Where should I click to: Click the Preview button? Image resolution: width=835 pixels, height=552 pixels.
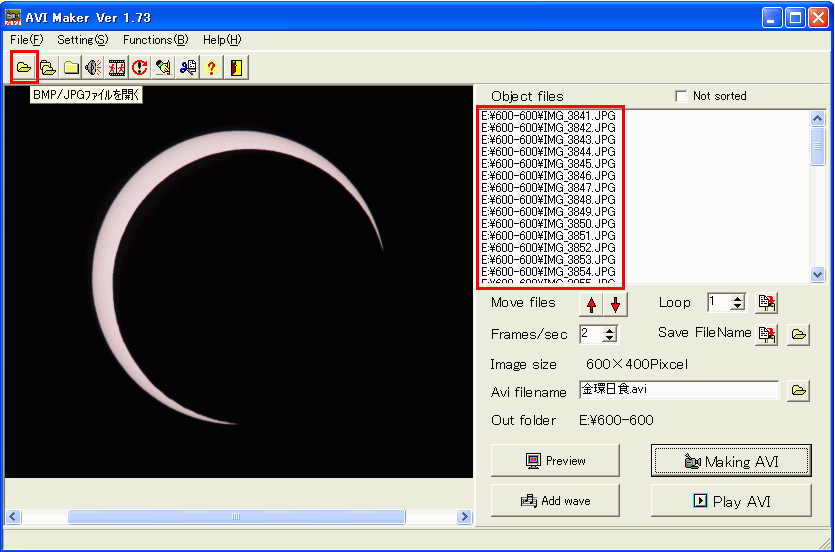coord(555,461)
